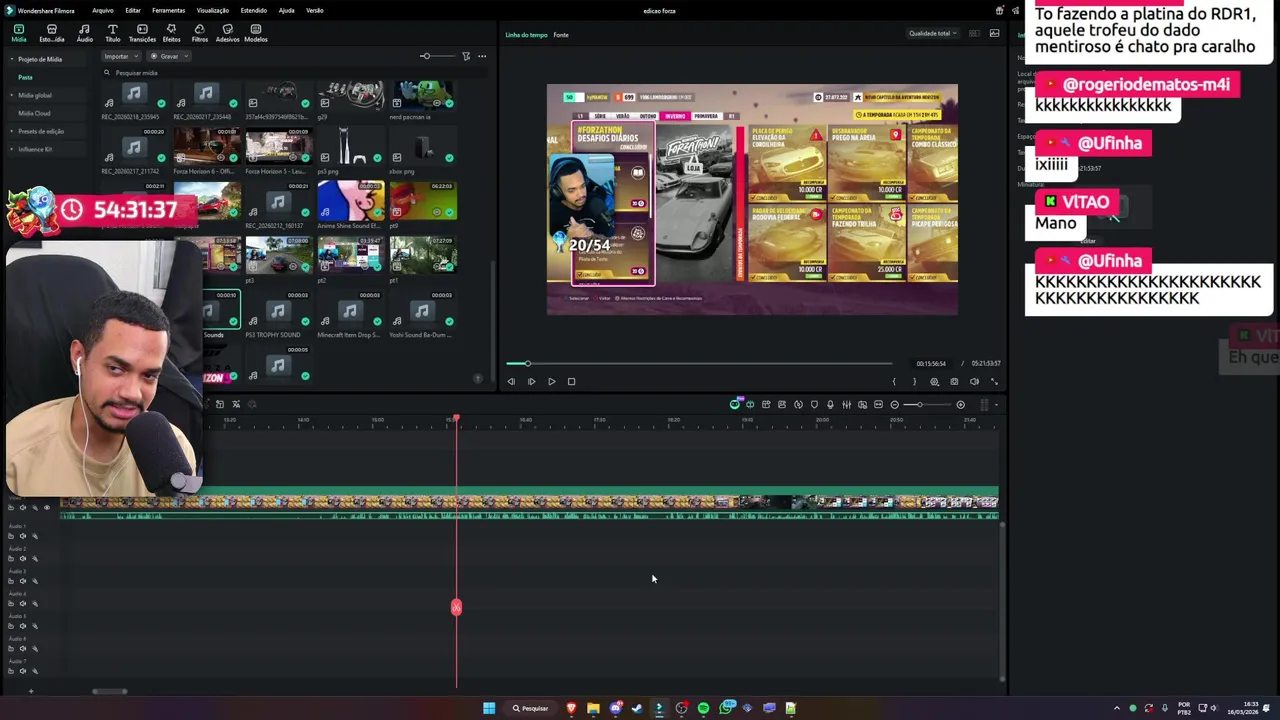Zoom out the timeline
This screenshot has height=720, width=1280.
pos(894,405)
